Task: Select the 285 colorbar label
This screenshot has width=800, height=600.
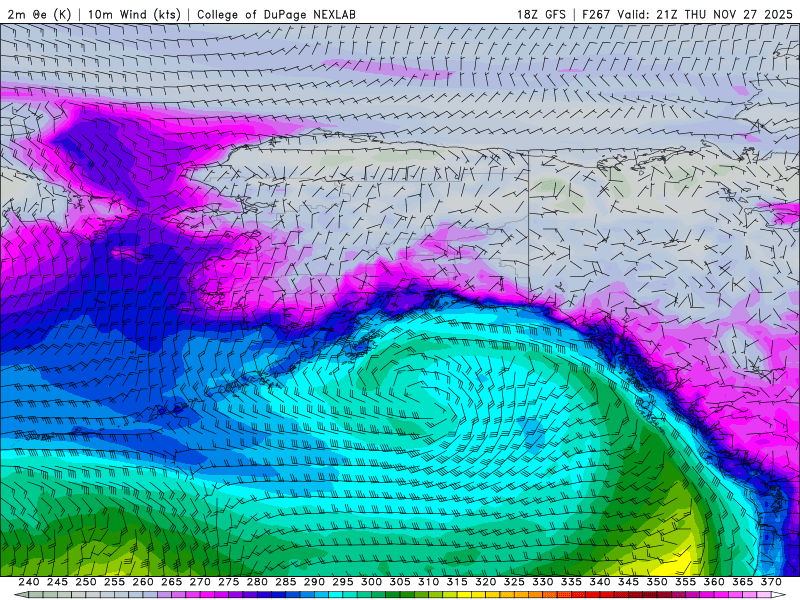Action: point(286,582)
